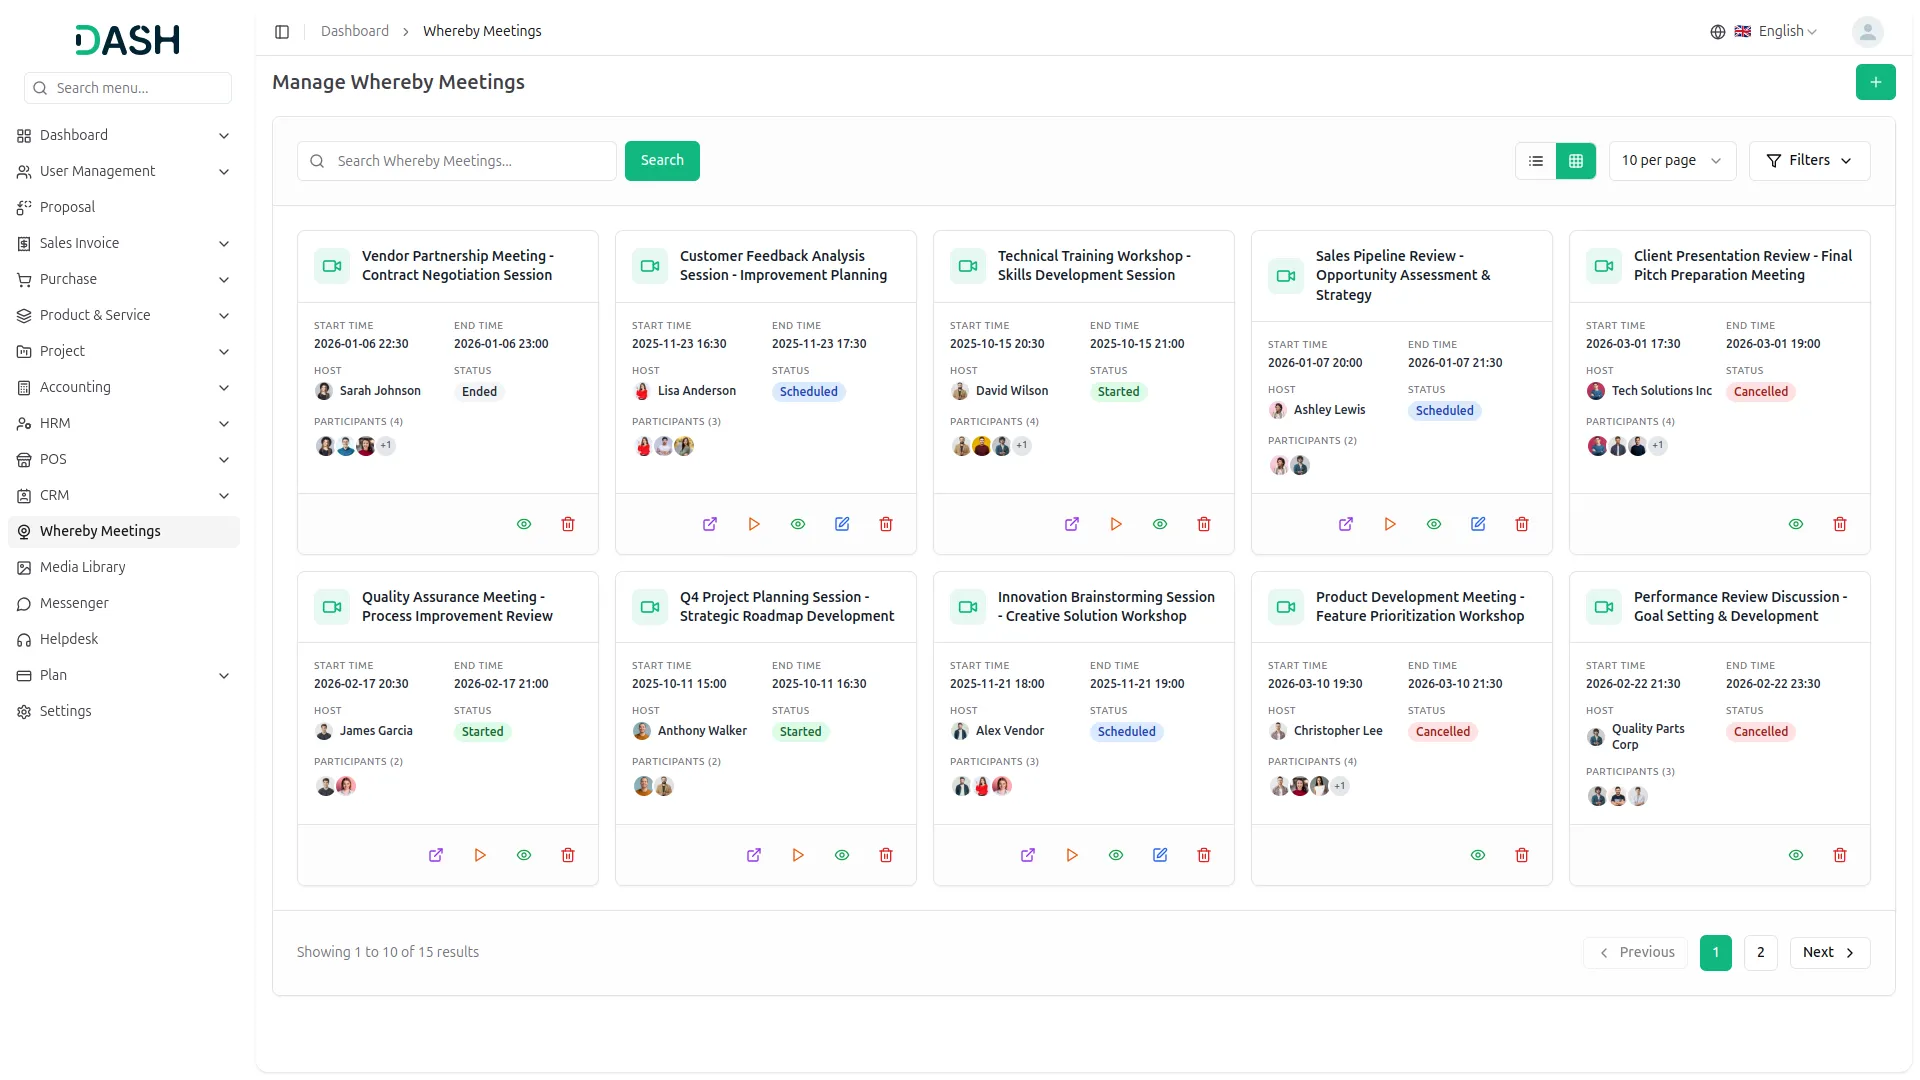Expand the HRM sidebar menu
Image resolution: width=1920 pixels, height=1080 pixels.
tap(124, 423)
